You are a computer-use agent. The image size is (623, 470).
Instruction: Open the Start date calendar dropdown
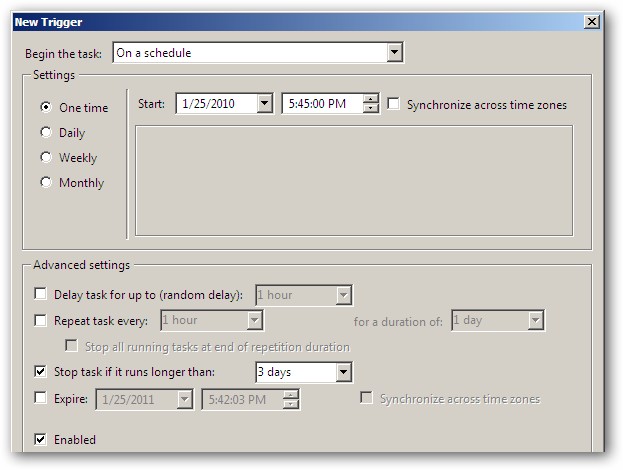pos(264,104)
